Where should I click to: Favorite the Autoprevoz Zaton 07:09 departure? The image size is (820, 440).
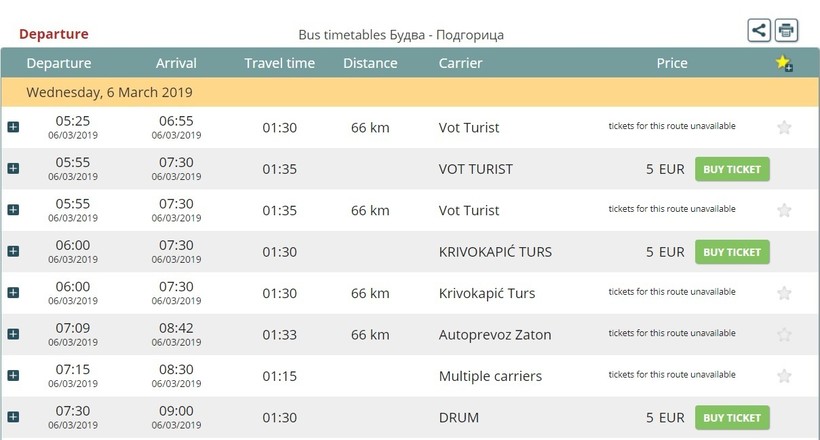784,334
